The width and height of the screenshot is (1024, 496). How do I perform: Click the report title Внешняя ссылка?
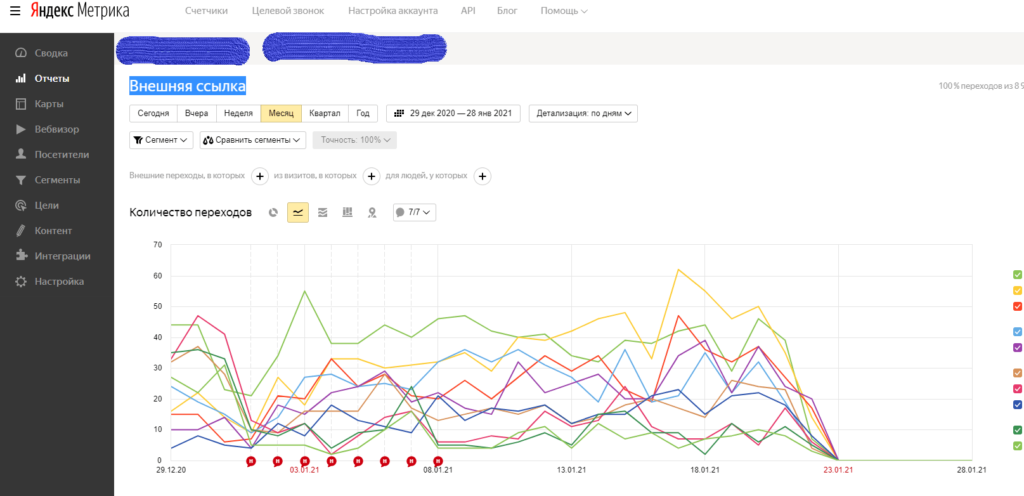[187, 86]
